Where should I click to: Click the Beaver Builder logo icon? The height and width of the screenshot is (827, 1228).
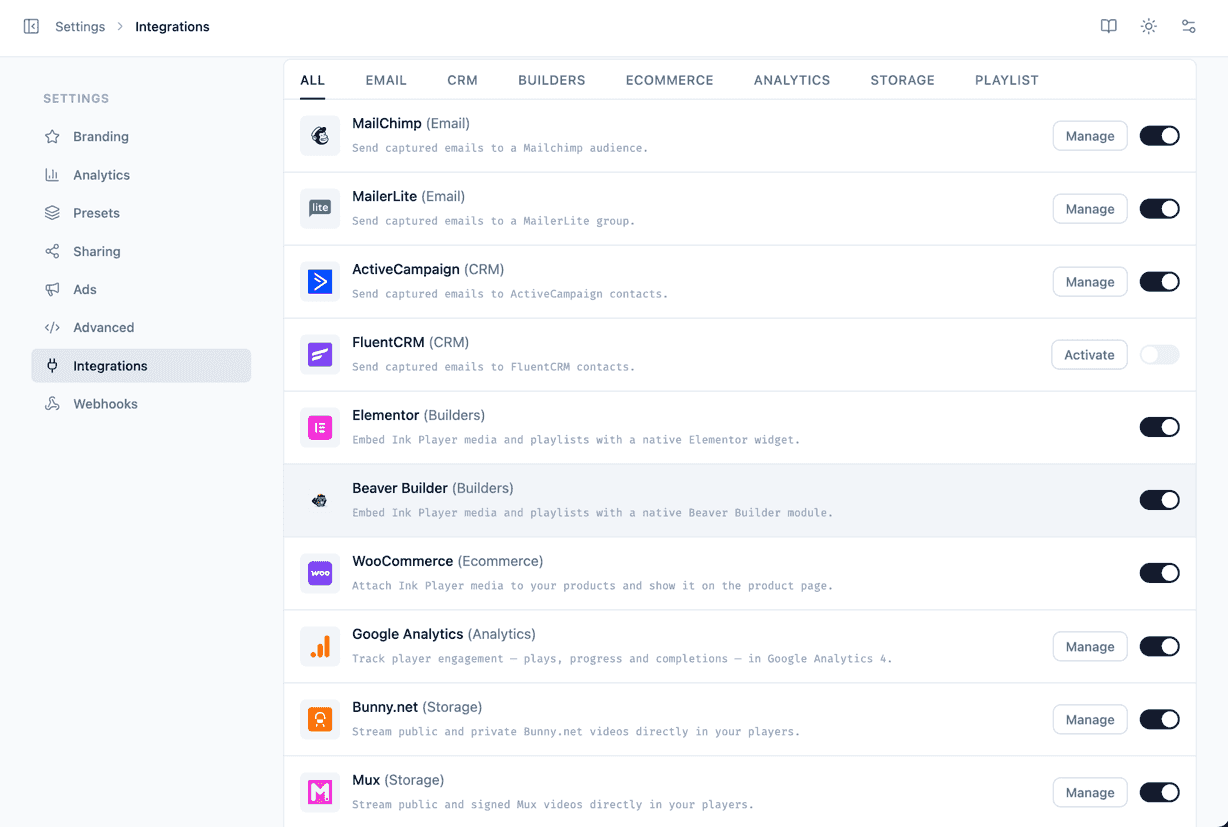[x=320, y=501]
